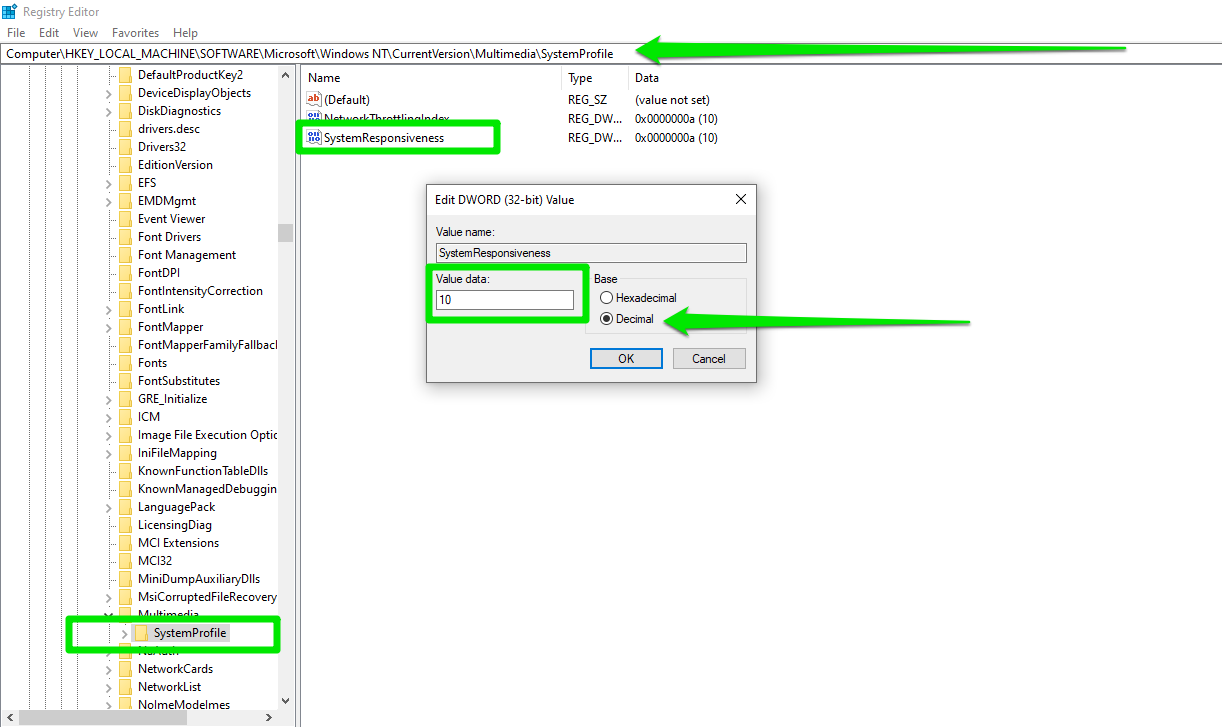The width and height of the screenshot is (1222, 727).
Task: Expand the EFS key
Action: (x=109, y=183)
